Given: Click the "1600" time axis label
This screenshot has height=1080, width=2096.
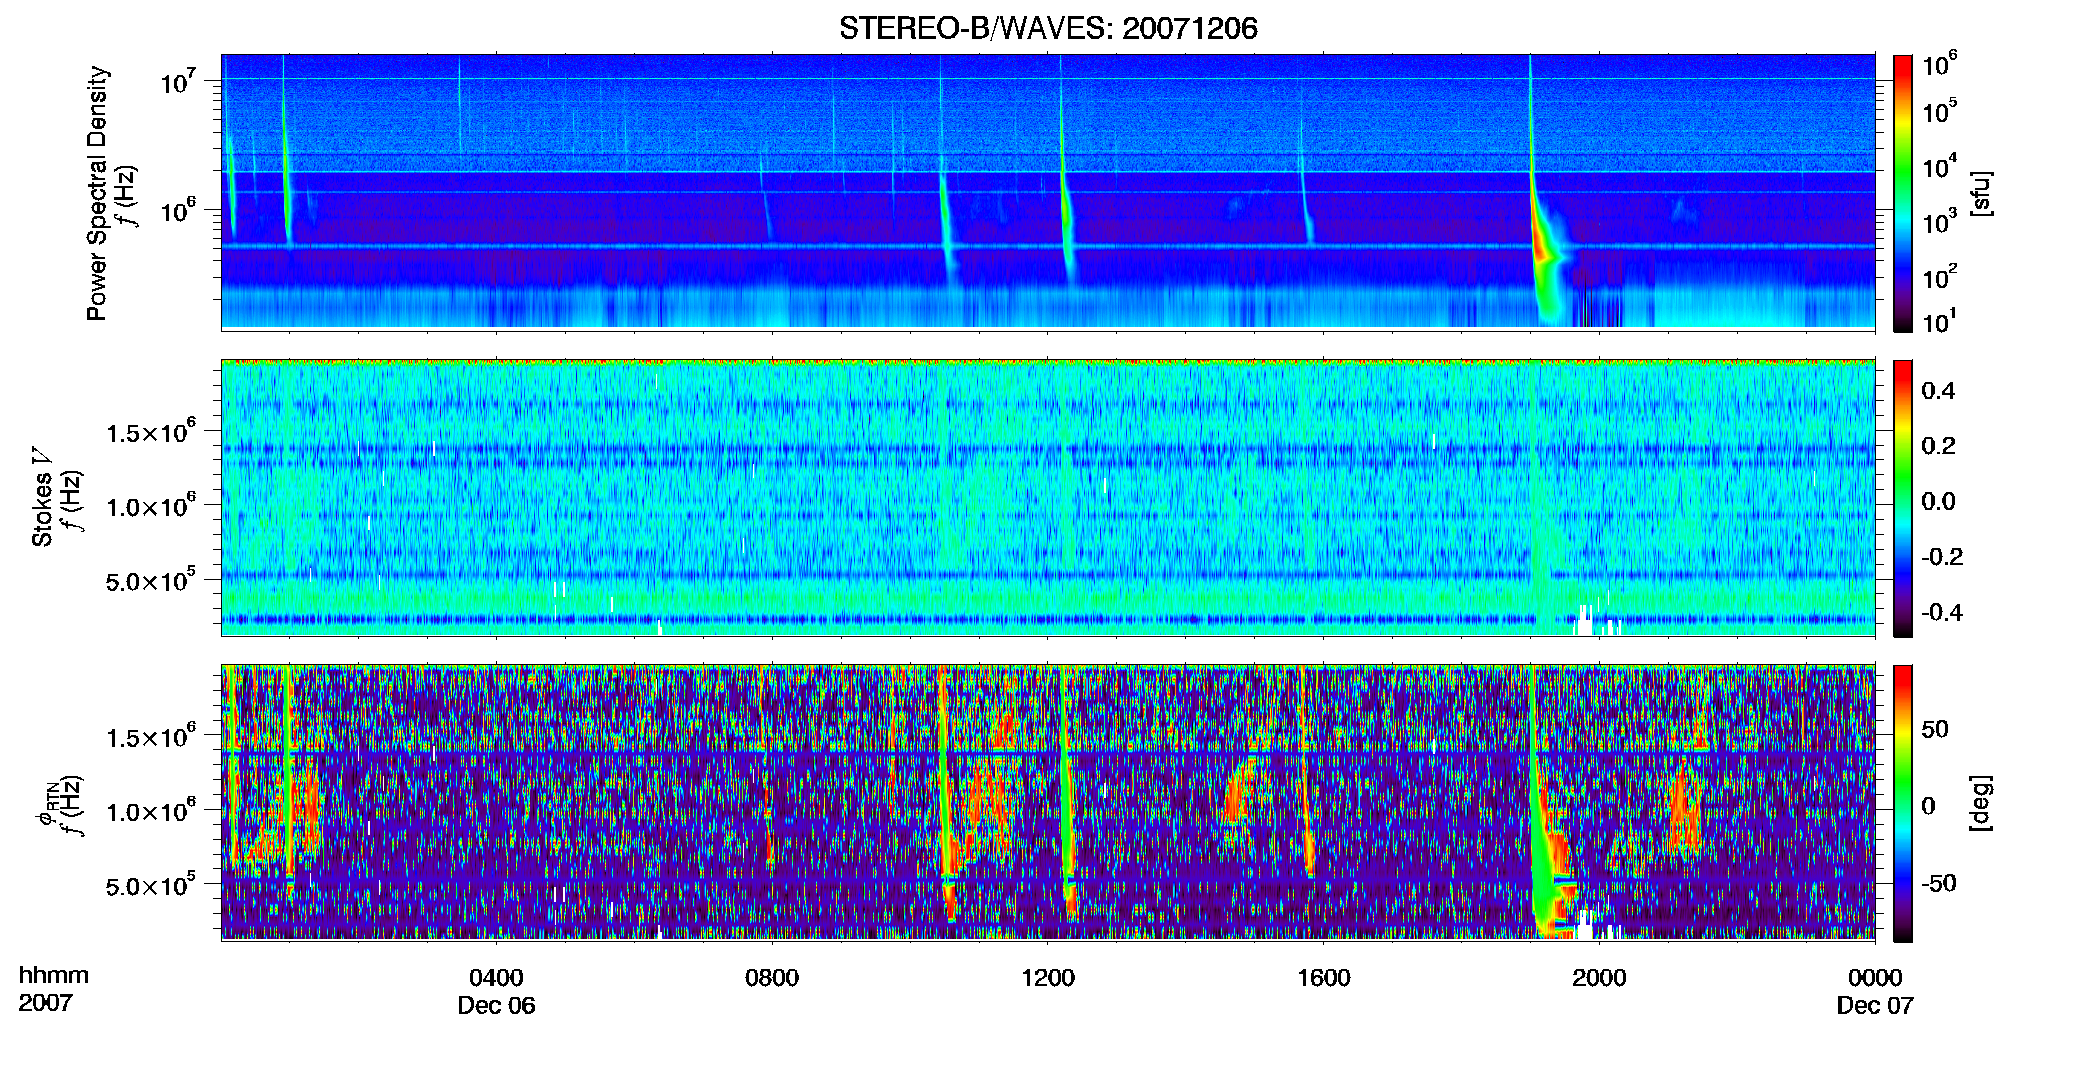Looking at the screenshot, I should click(x=1324, y=978).
